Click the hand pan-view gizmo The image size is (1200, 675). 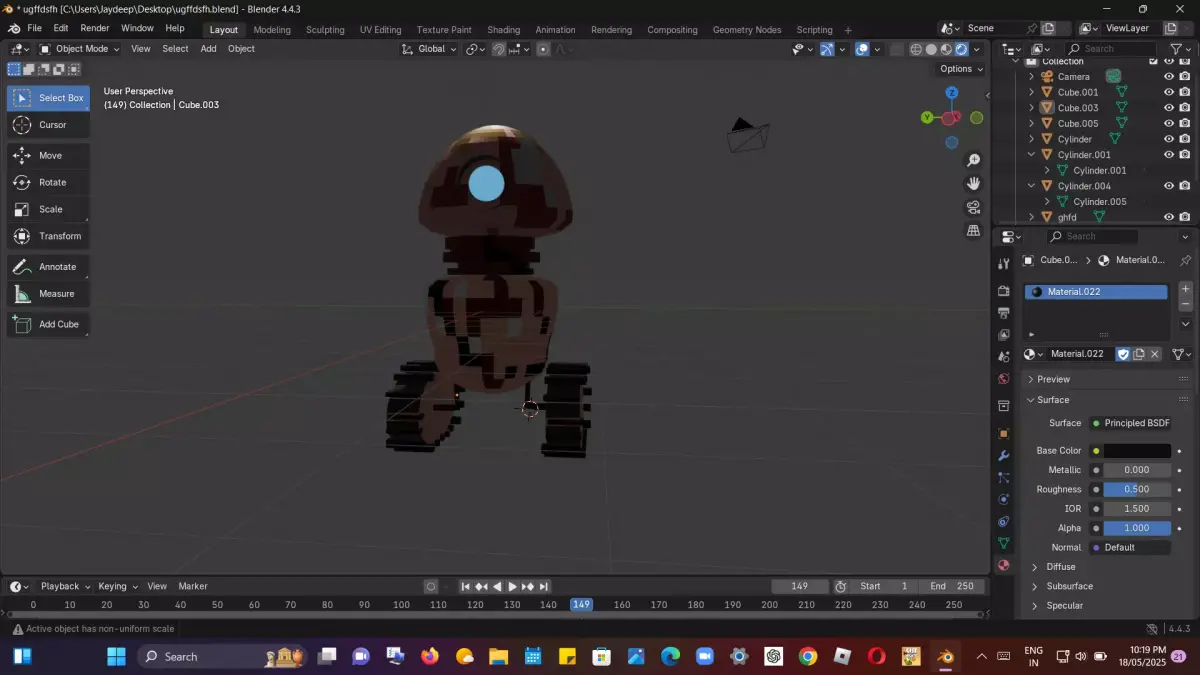tap(973, 184)
